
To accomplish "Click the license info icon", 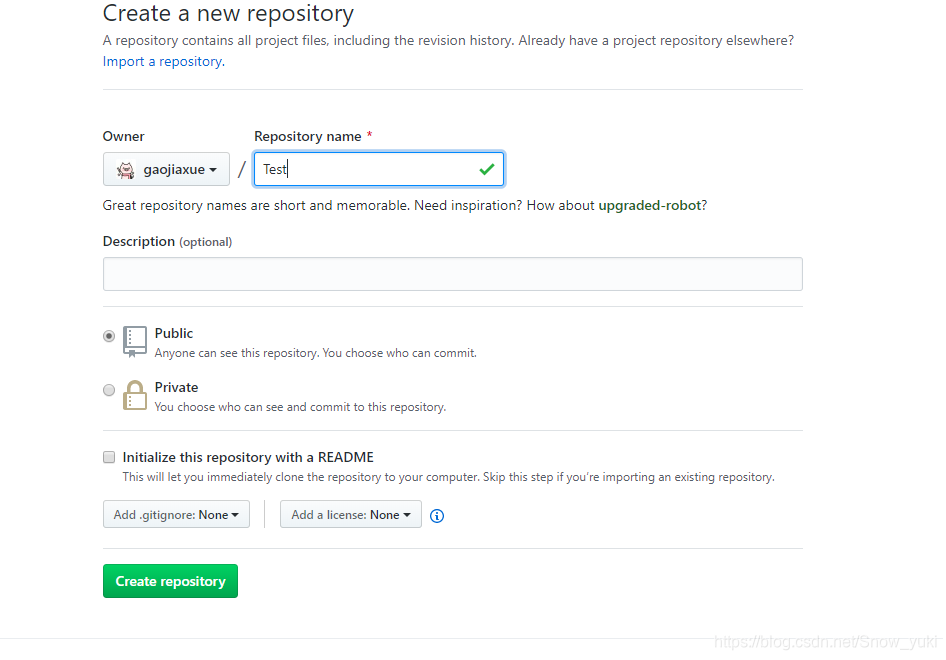I will (437, 516).
